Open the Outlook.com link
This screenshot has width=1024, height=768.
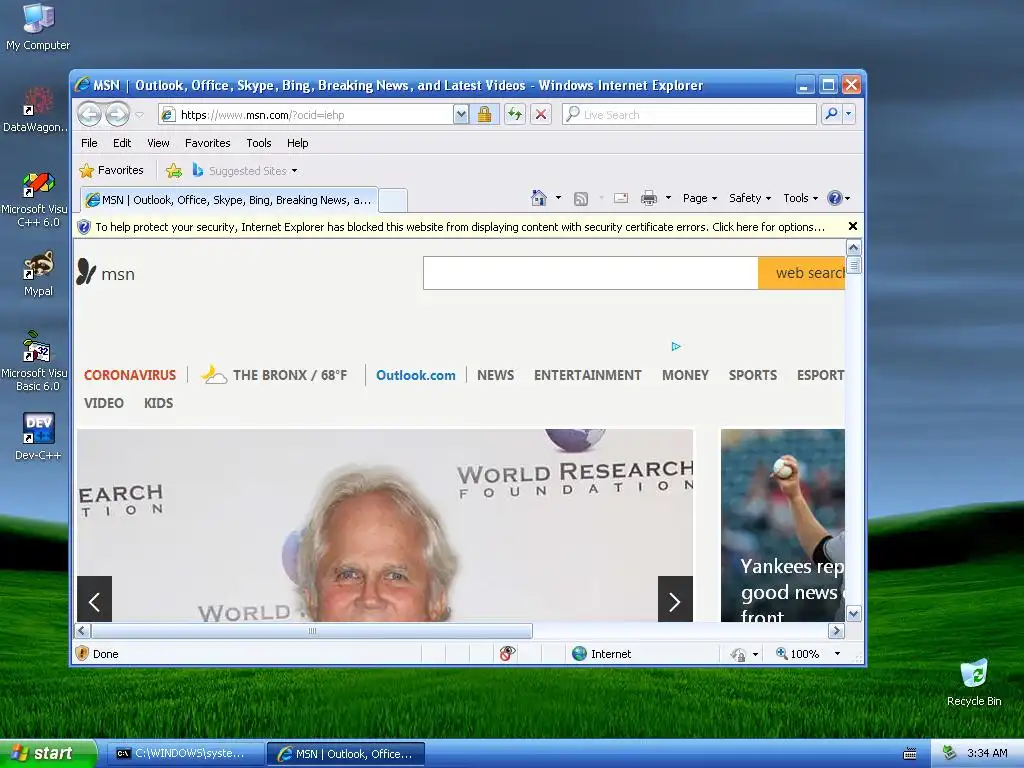[x=415, y=376]
